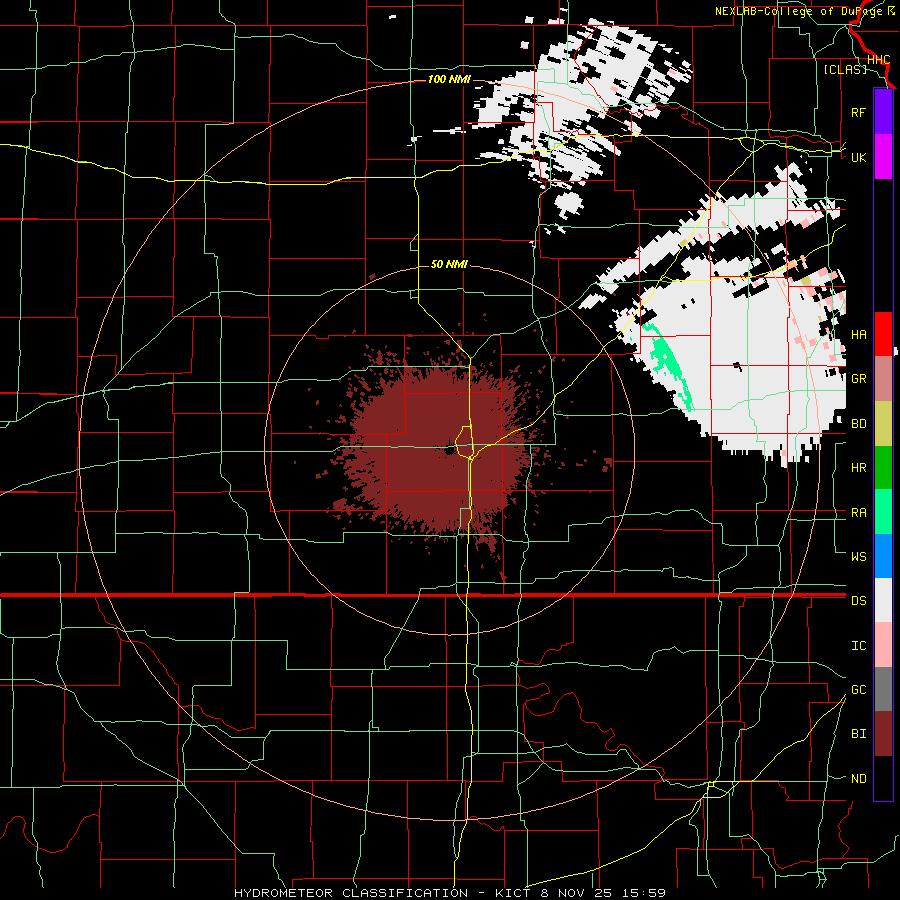The height and width of the screenshot is (900, 900).
Task: Click the IC legend label
Action: click(858, 646)
